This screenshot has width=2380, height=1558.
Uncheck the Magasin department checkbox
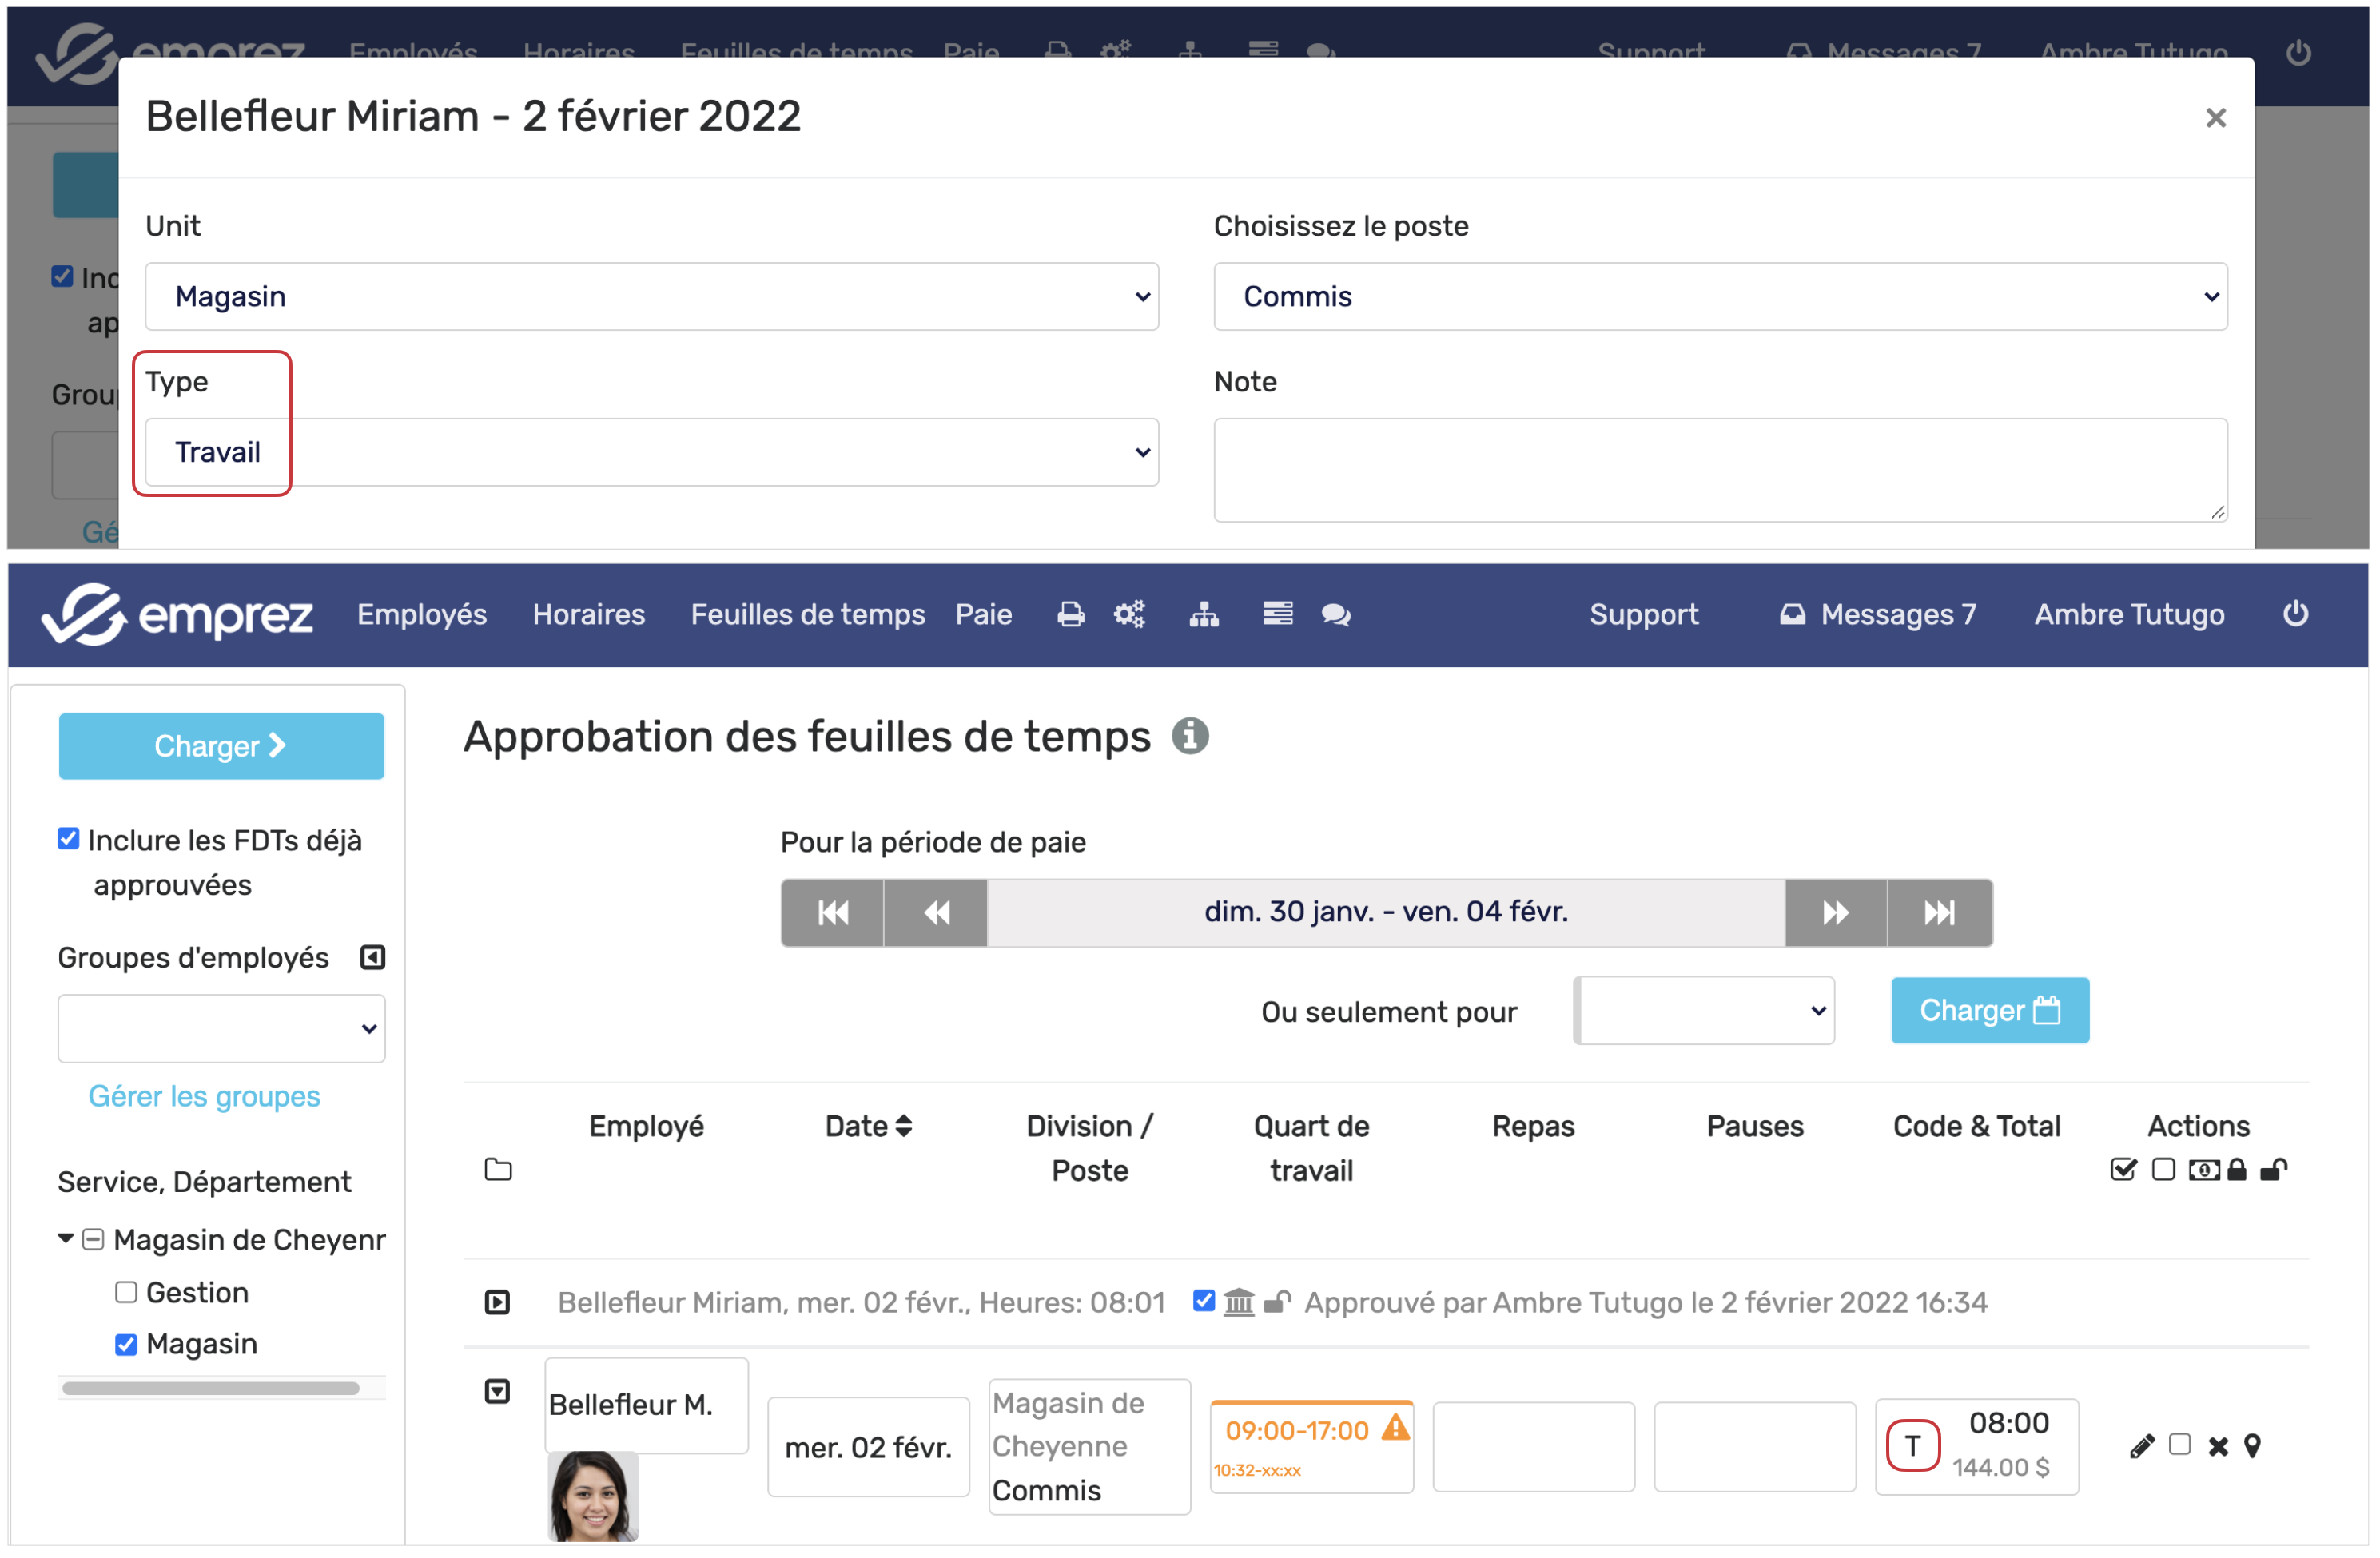pos(126,1344)
